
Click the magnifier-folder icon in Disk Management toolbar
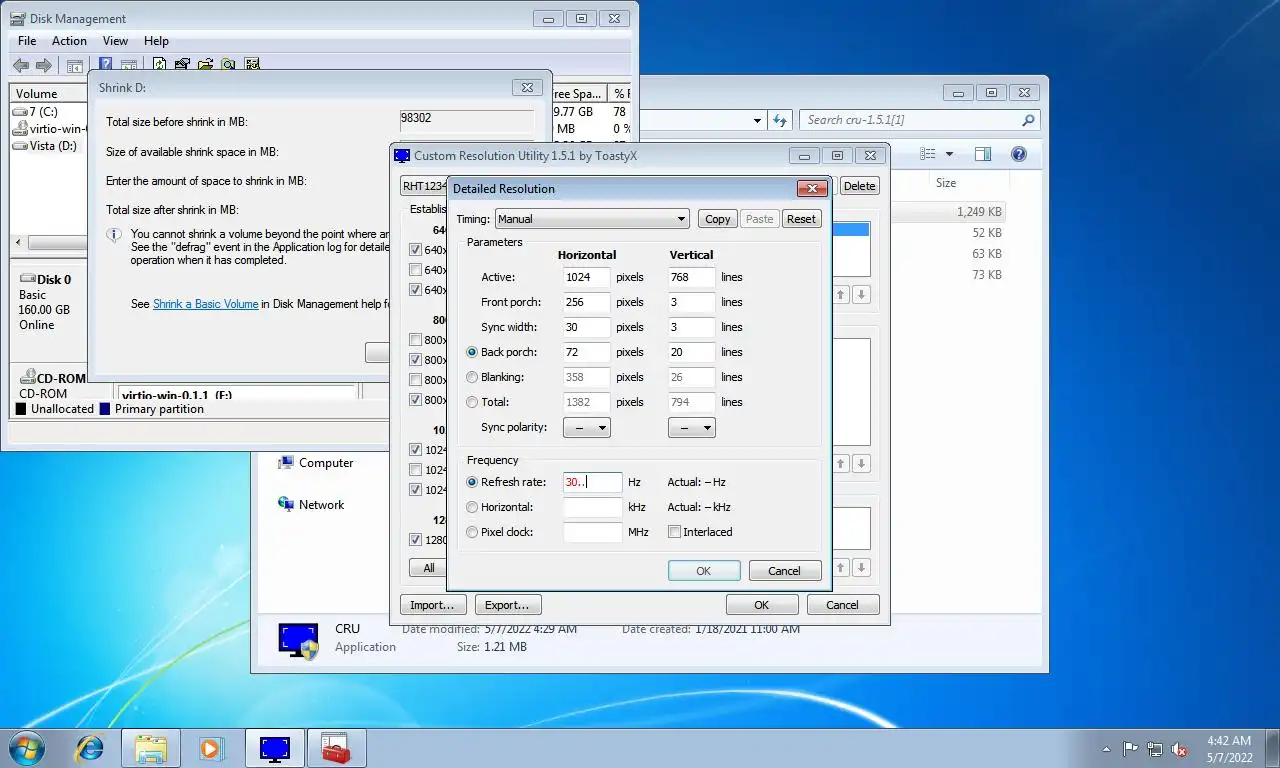[229, 65]
